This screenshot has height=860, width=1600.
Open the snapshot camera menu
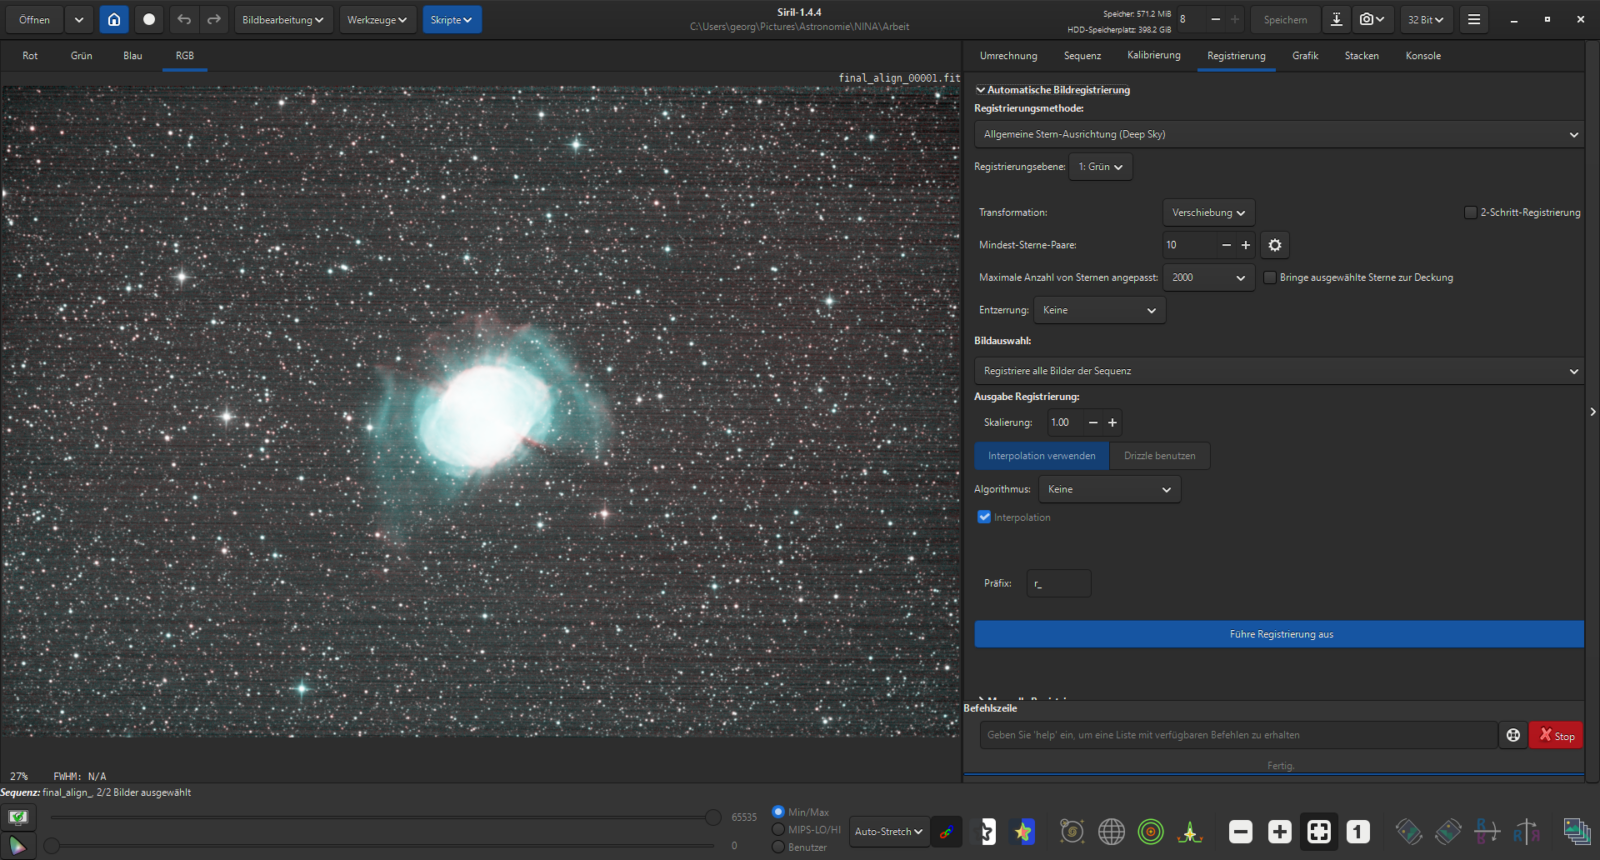click(1372, 20)
